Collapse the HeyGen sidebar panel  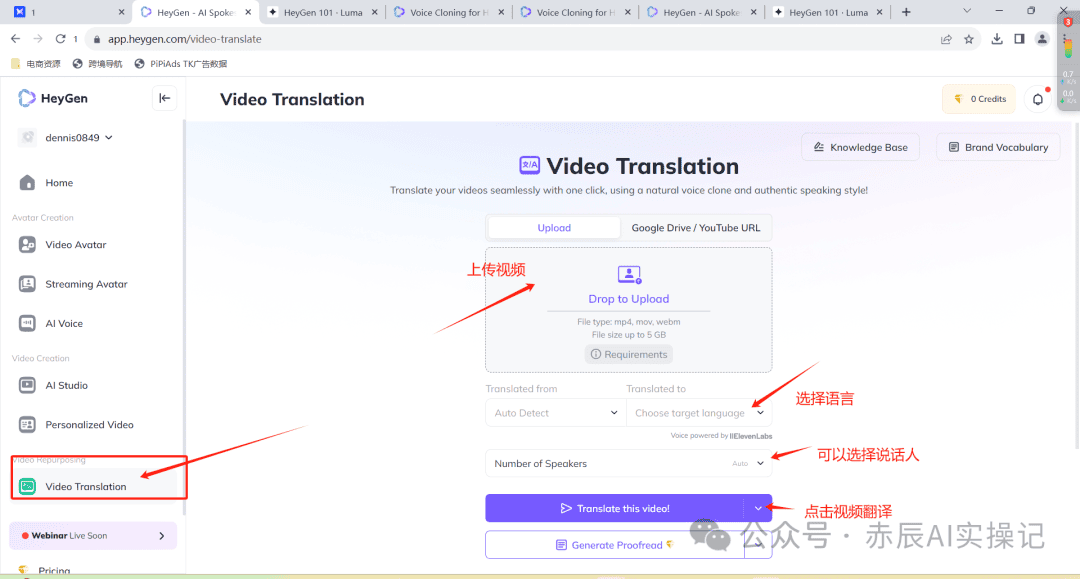tap(165, 98)
